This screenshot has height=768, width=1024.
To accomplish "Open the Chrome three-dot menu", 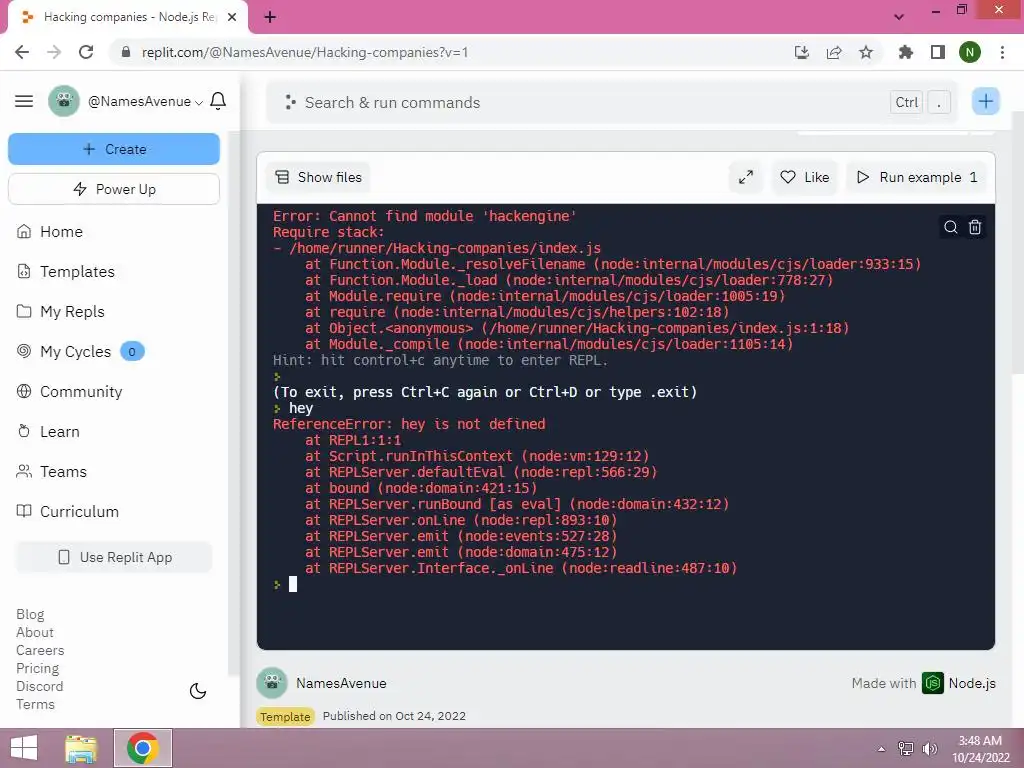I will tap(1002, 52).
